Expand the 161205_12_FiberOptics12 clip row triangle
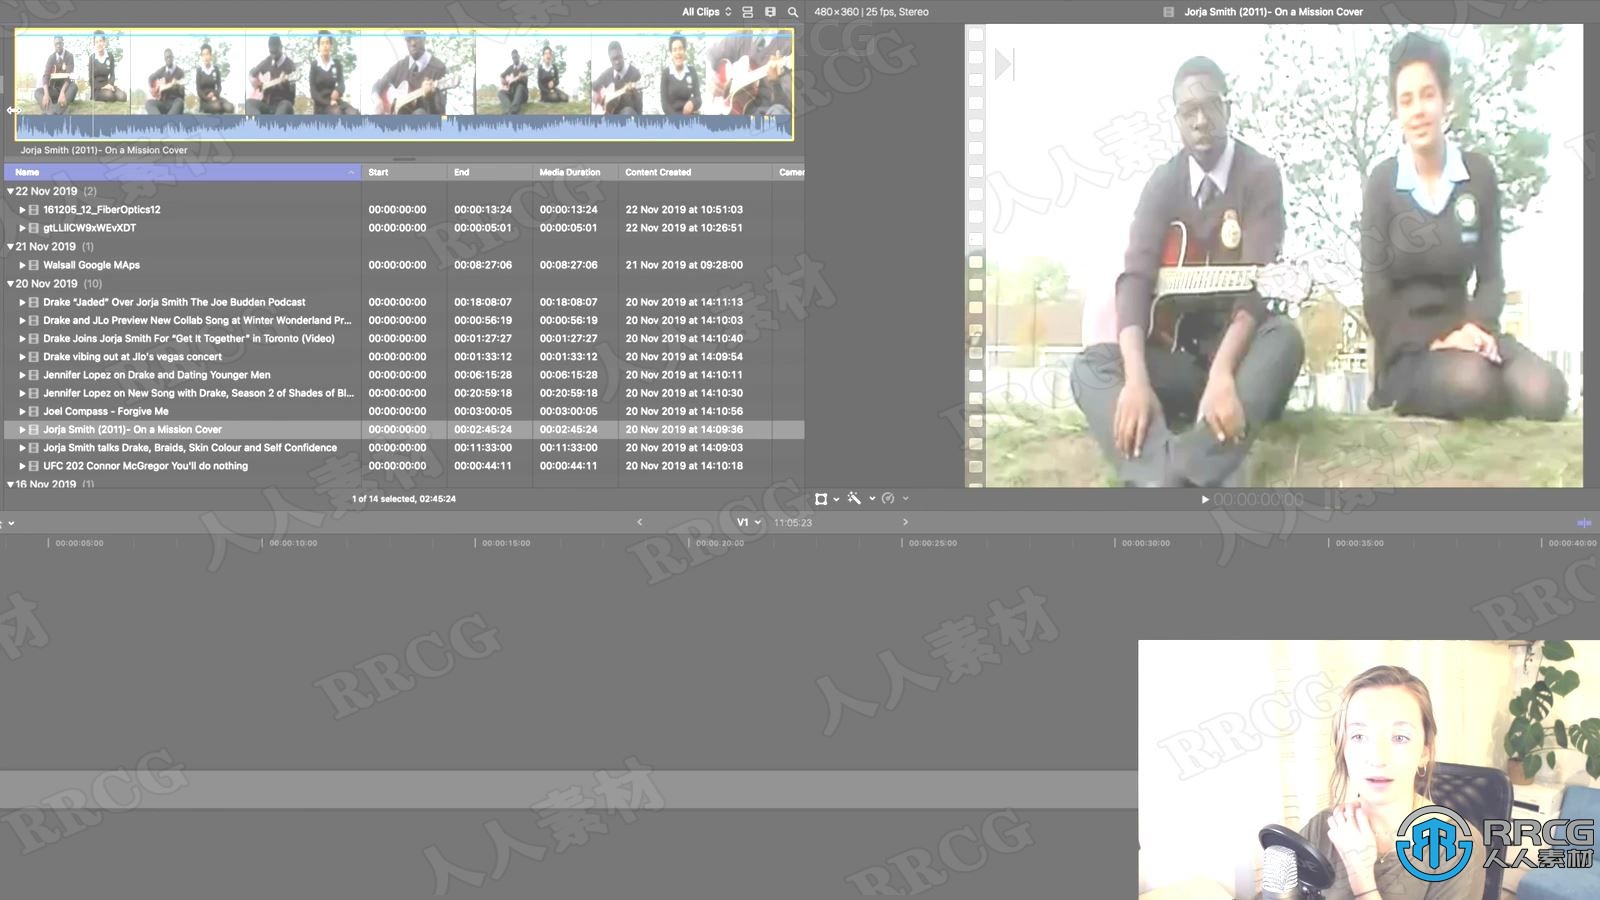 (x=22, y=210)
